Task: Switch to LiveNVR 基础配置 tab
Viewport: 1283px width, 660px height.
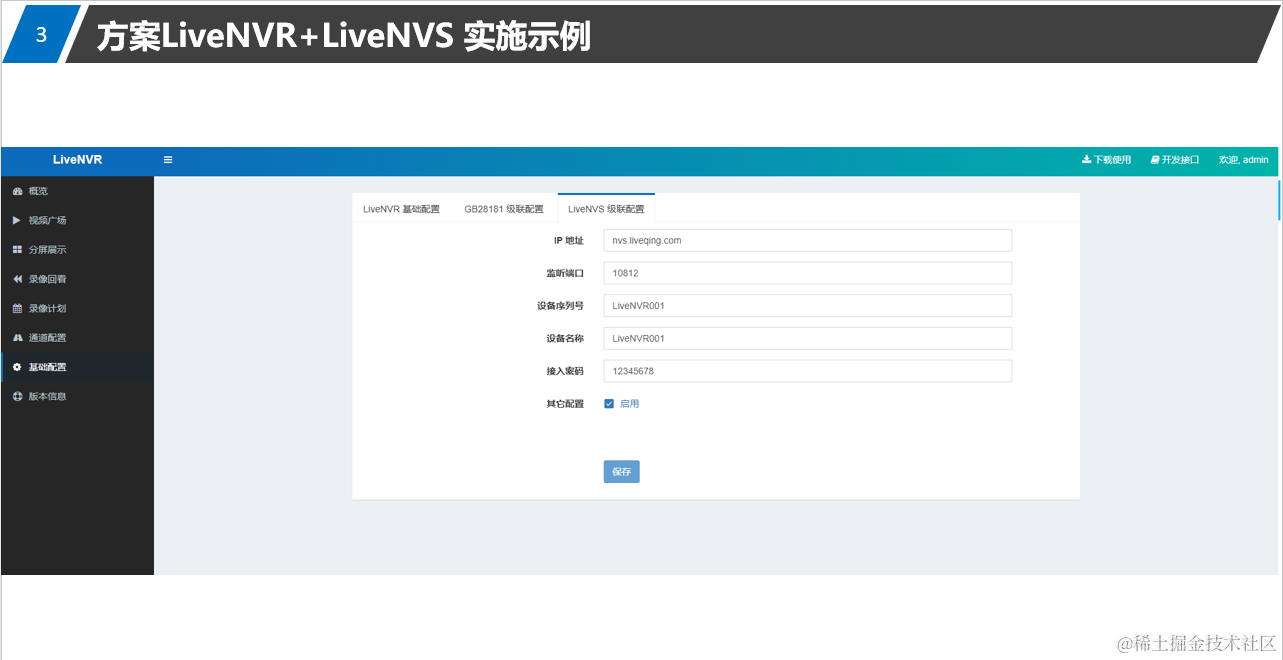Action: click(x=401, y=209)
